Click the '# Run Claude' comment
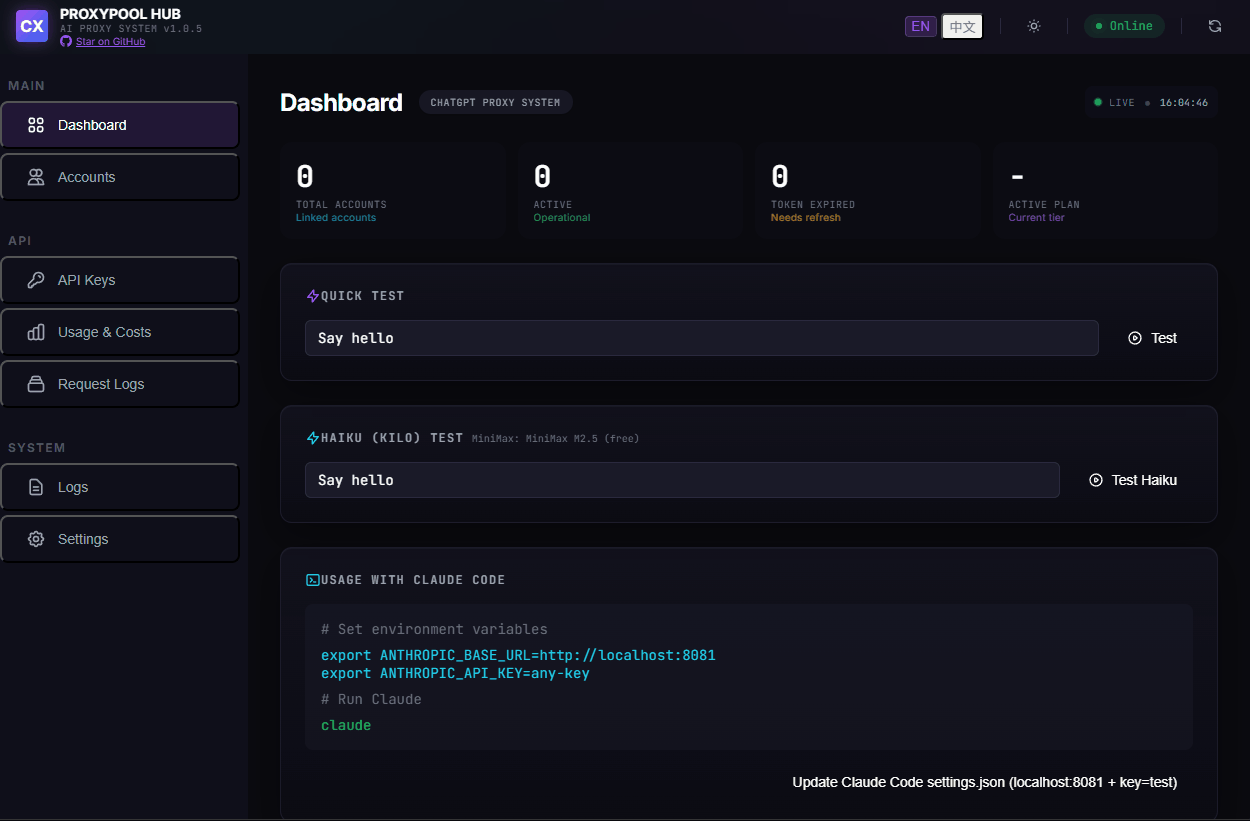The width and height of the screenshot is (1250, 821). tap(371, 700)
